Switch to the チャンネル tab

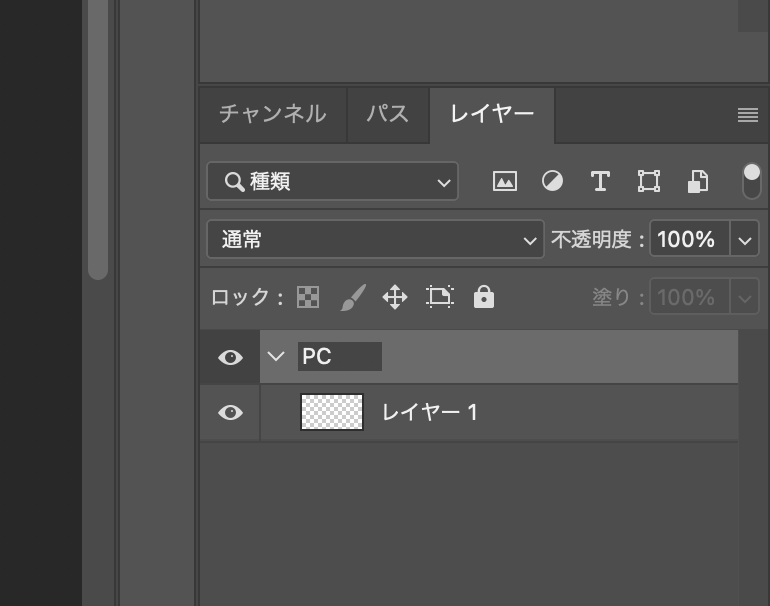272,114
